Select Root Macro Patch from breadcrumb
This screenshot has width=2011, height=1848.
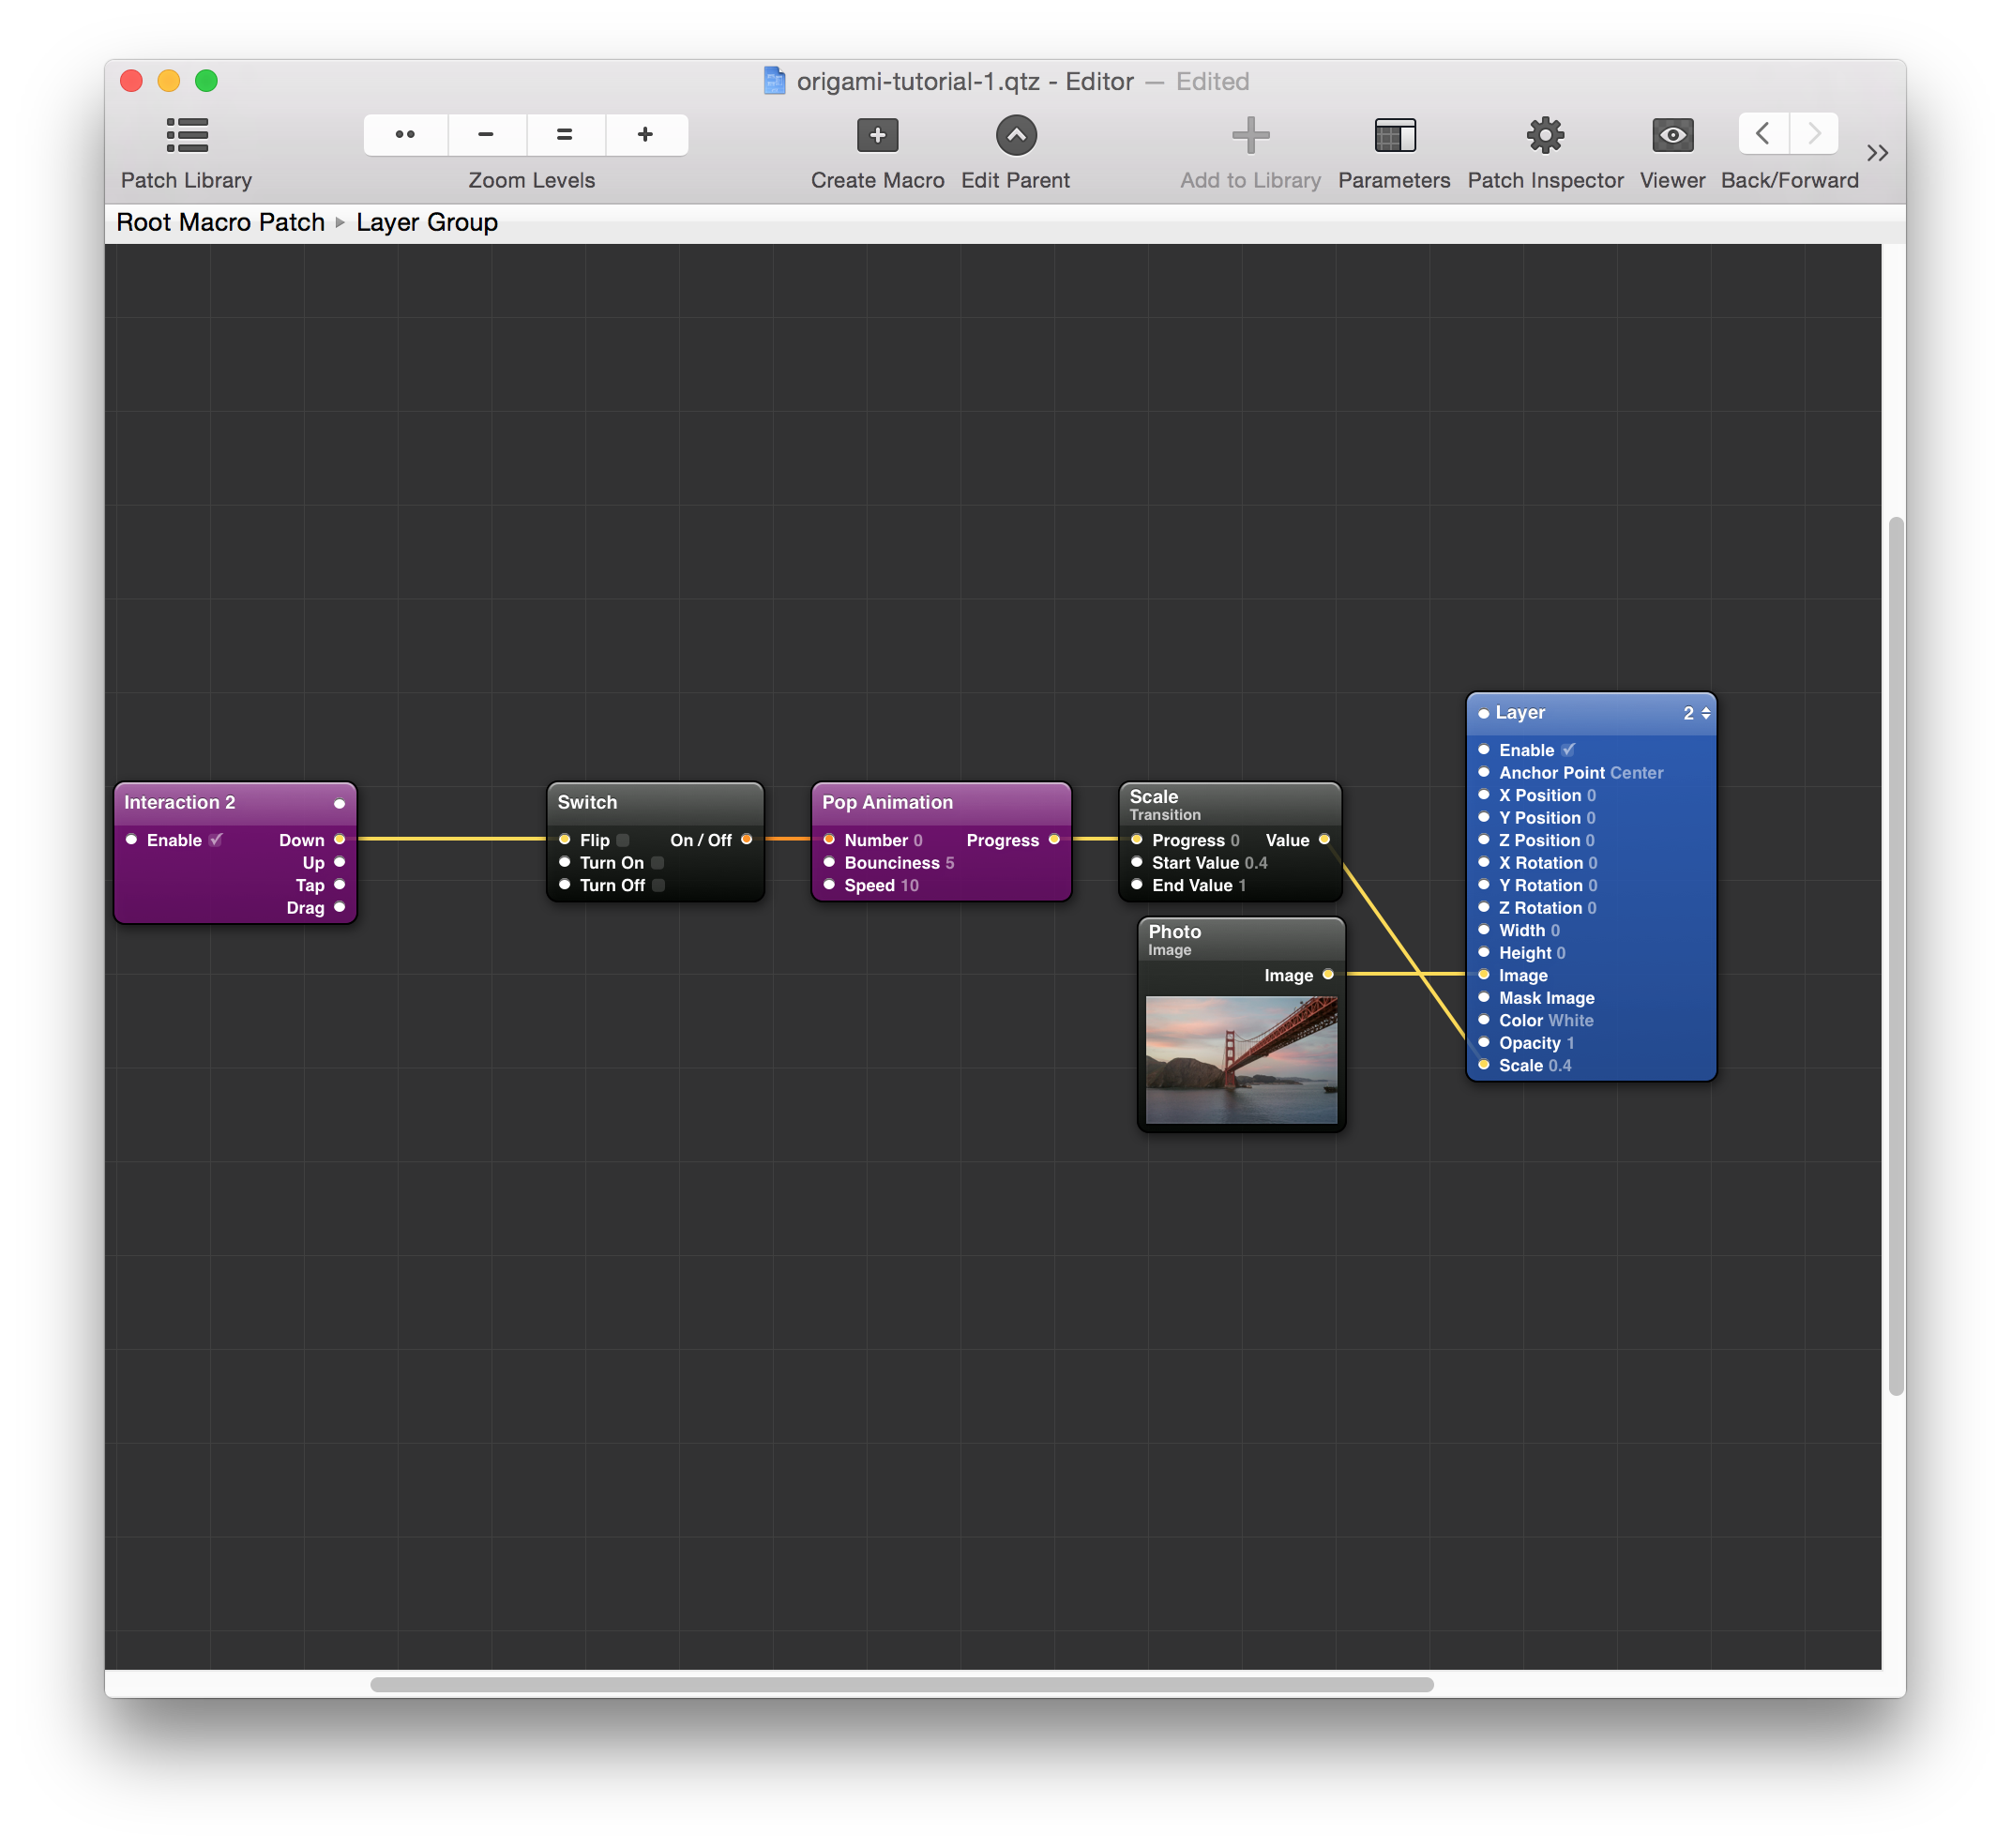pos(219,220)
